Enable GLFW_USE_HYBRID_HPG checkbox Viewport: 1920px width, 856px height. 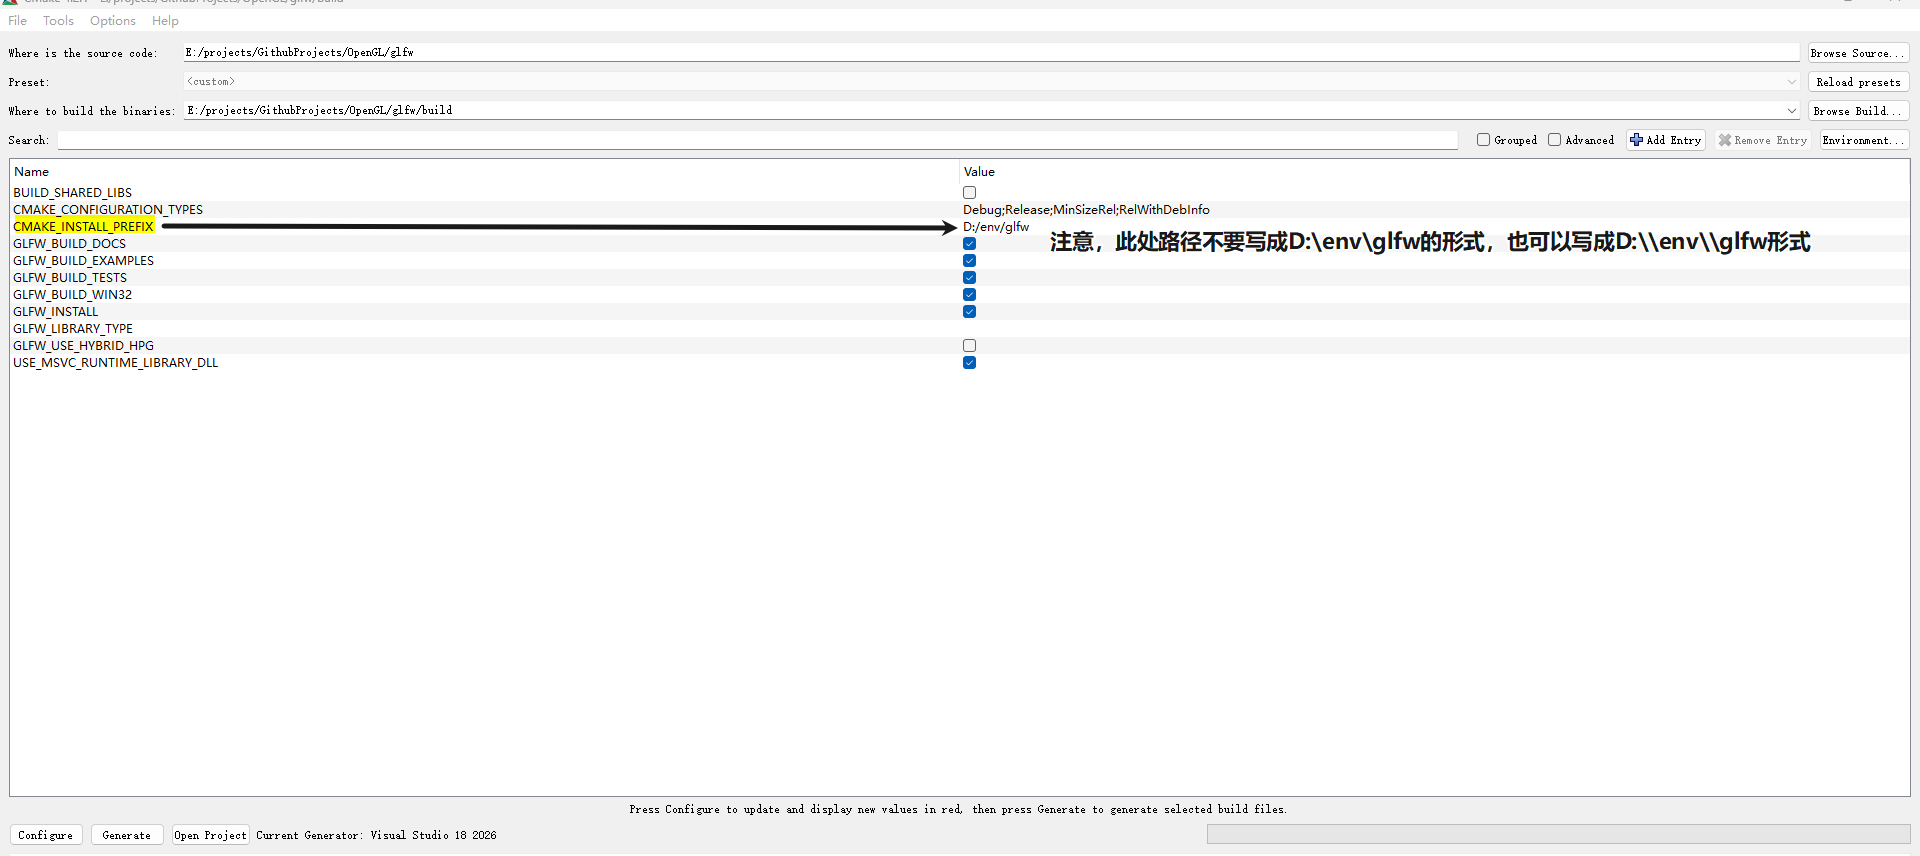[969, 346]
